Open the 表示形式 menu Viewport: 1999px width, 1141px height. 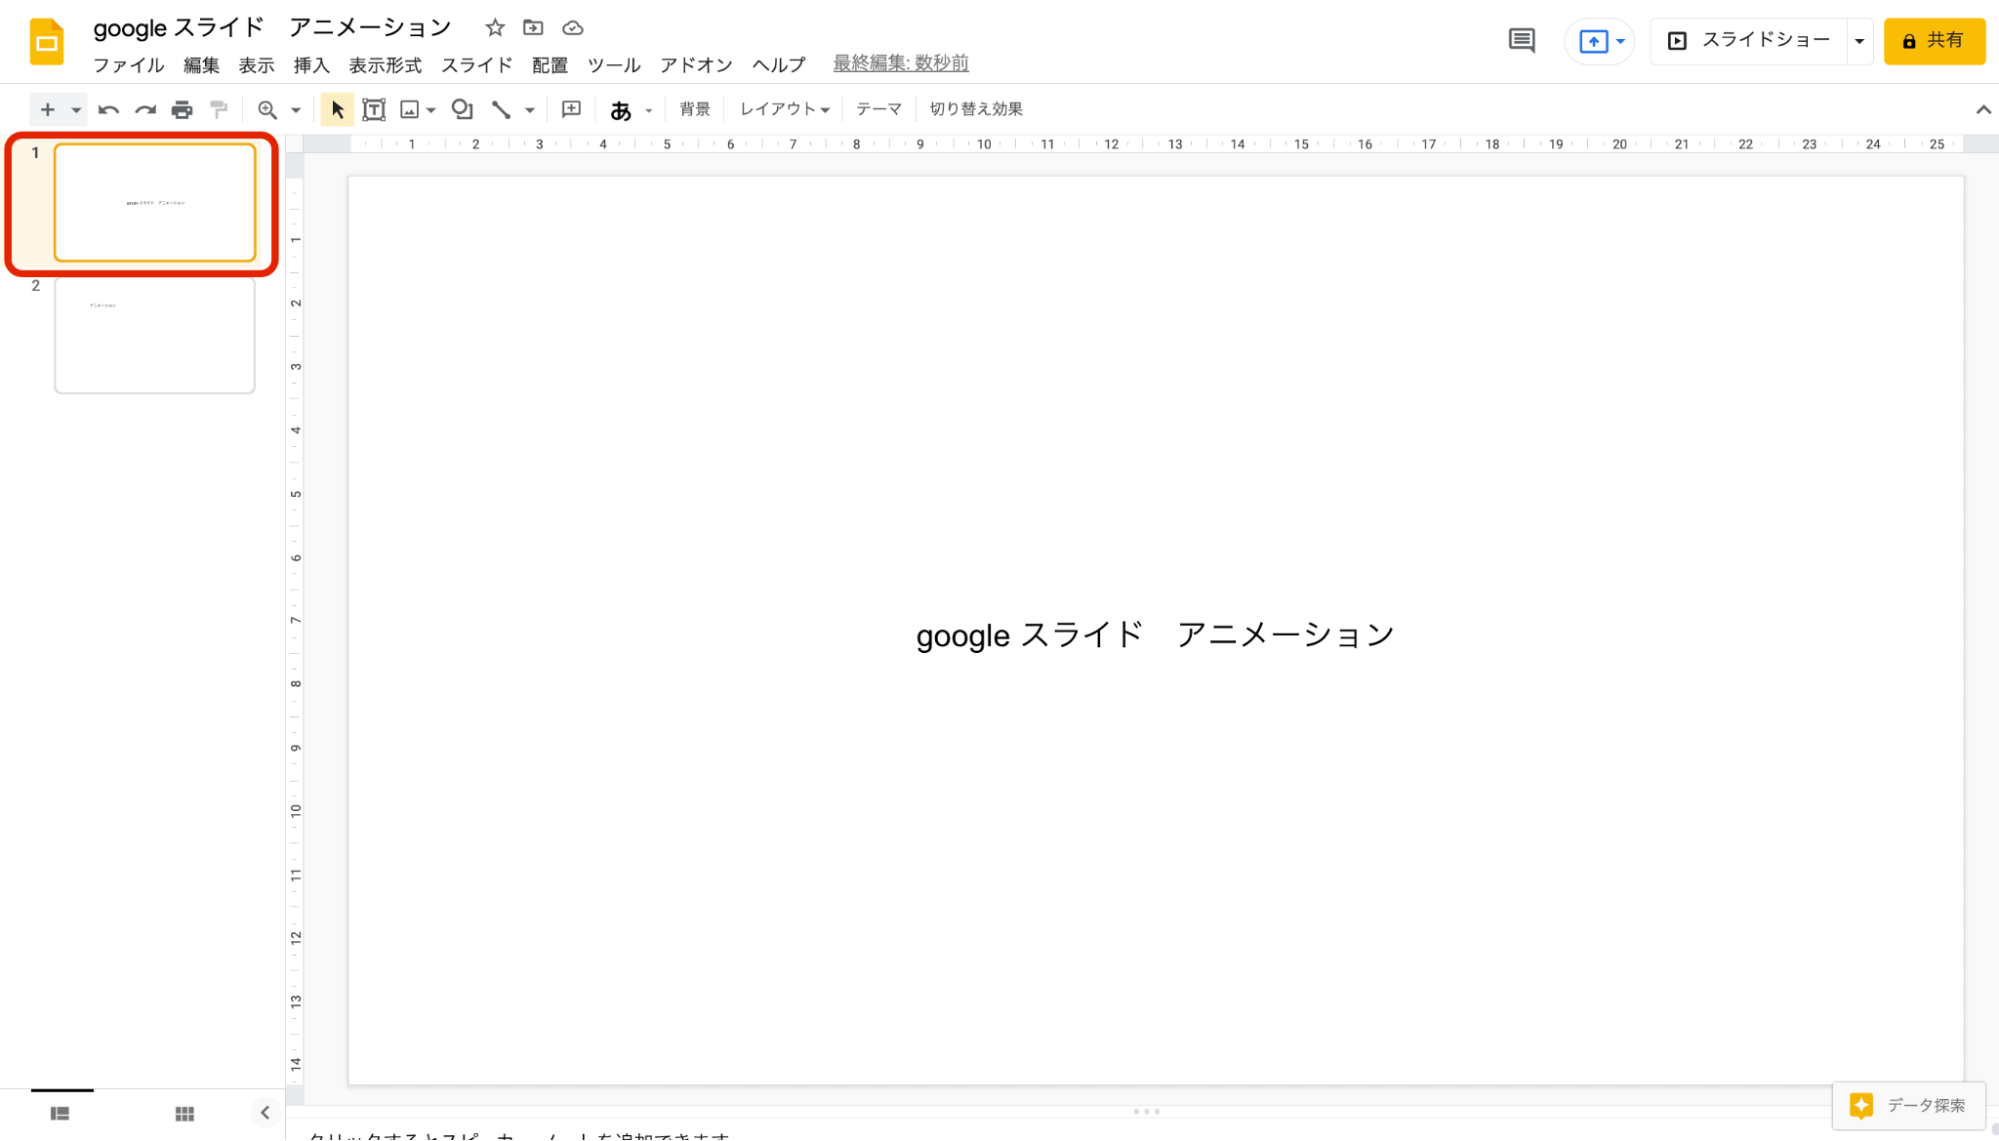385,65
